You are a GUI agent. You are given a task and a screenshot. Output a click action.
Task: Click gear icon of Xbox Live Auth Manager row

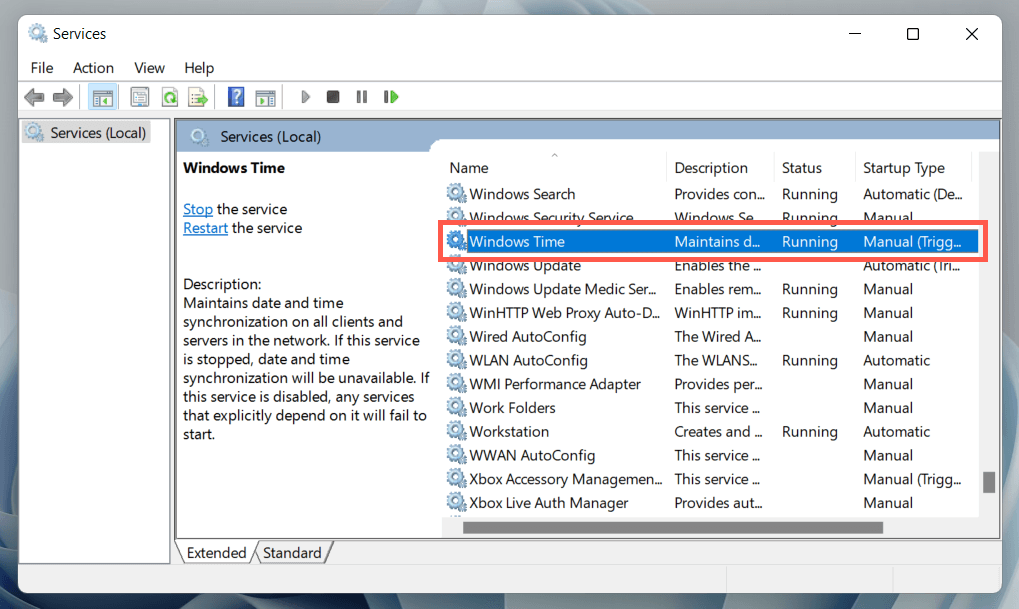pos(456,502)
